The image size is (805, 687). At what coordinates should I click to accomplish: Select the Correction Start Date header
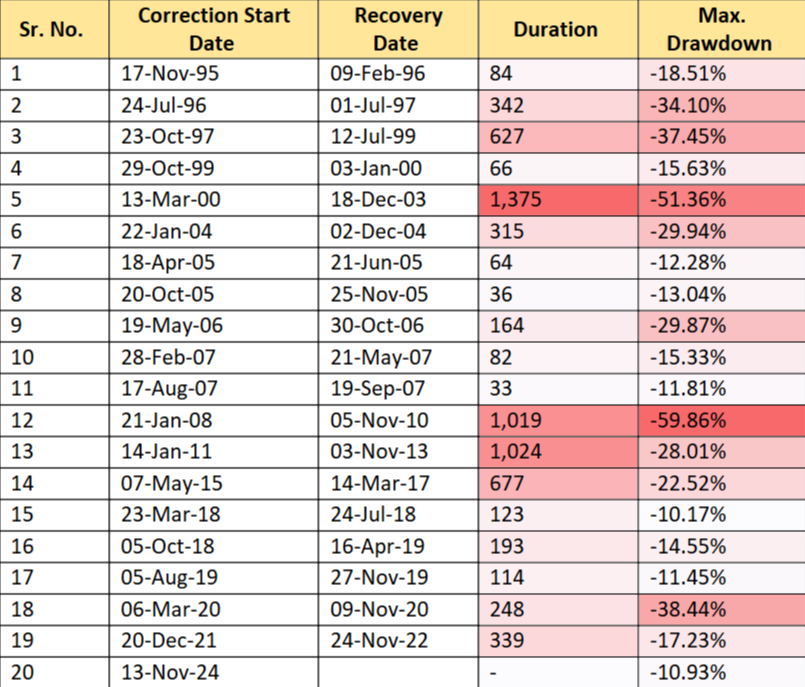click(212, 29)
